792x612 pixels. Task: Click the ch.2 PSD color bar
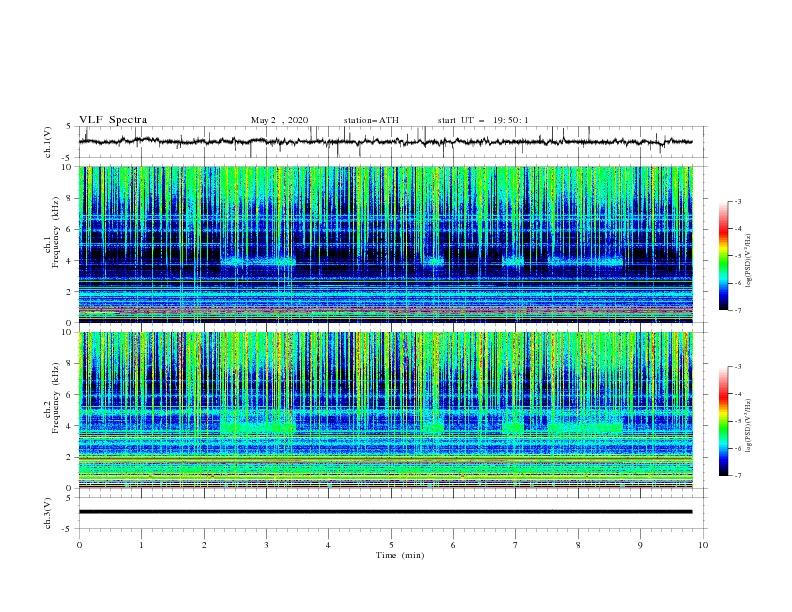pos(723,421)
